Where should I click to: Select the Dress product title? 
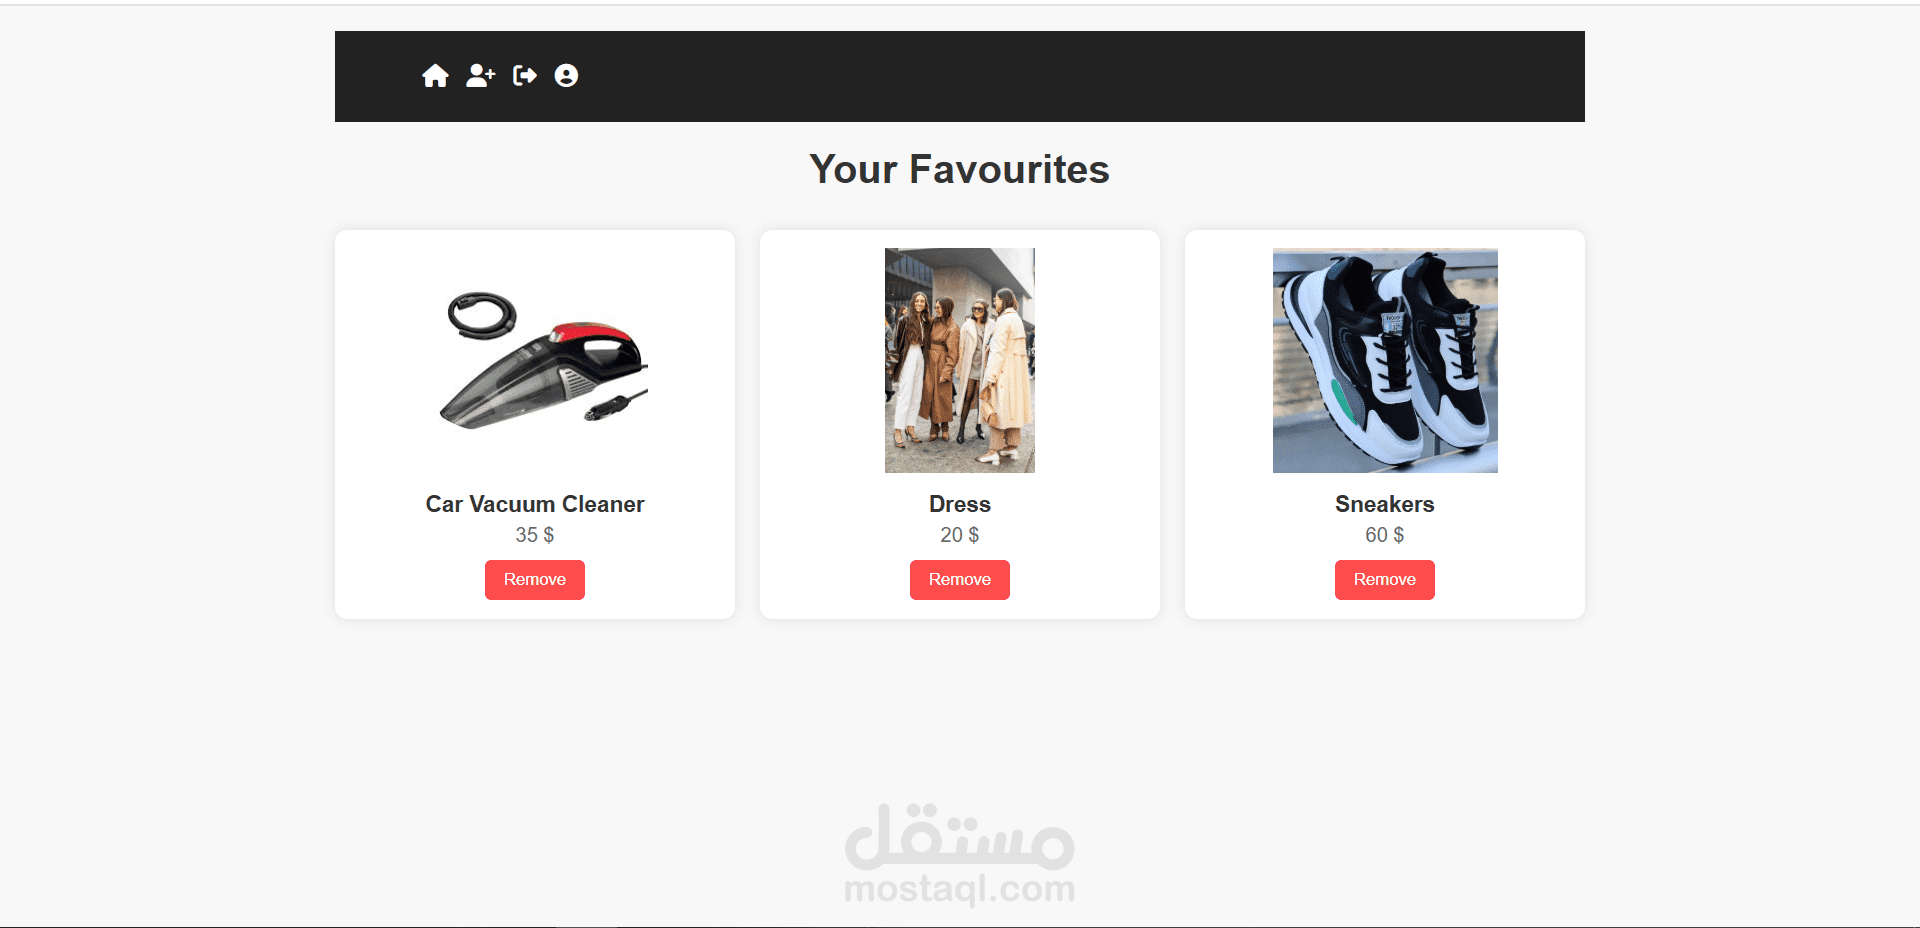click(x=960, y=504)
